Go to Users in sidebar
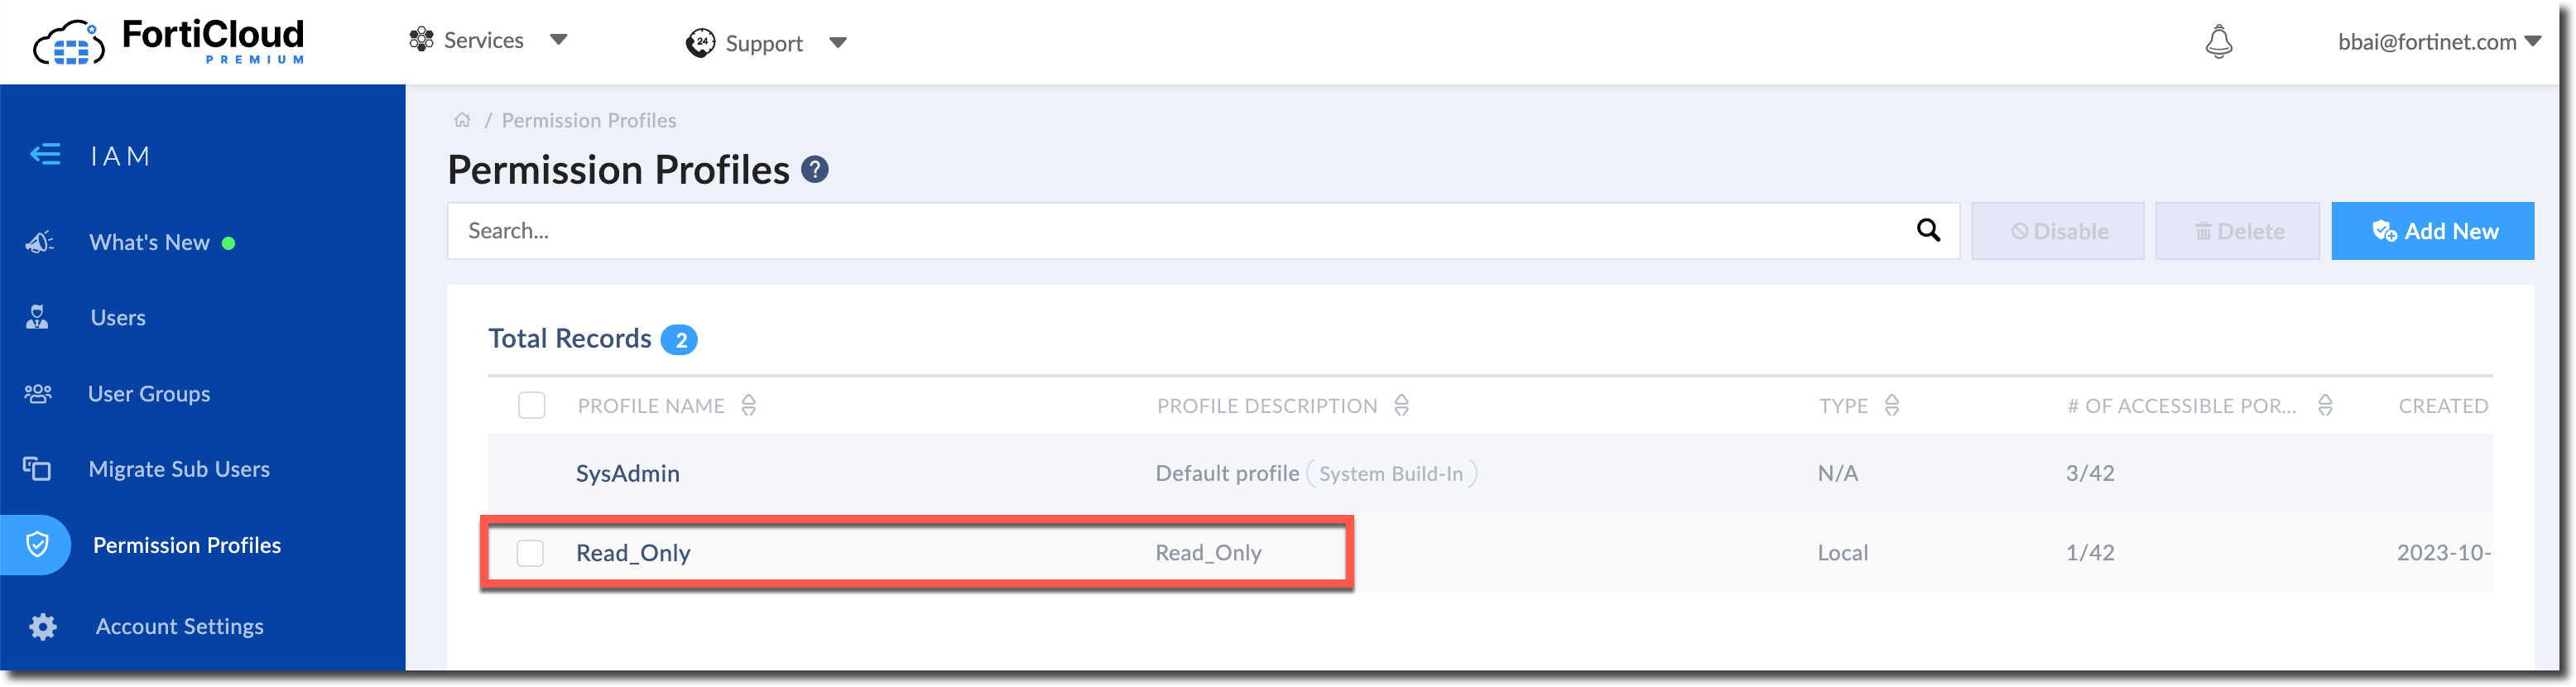The image size is (2576, 687). pyautogui.click(x=118, y=318)
